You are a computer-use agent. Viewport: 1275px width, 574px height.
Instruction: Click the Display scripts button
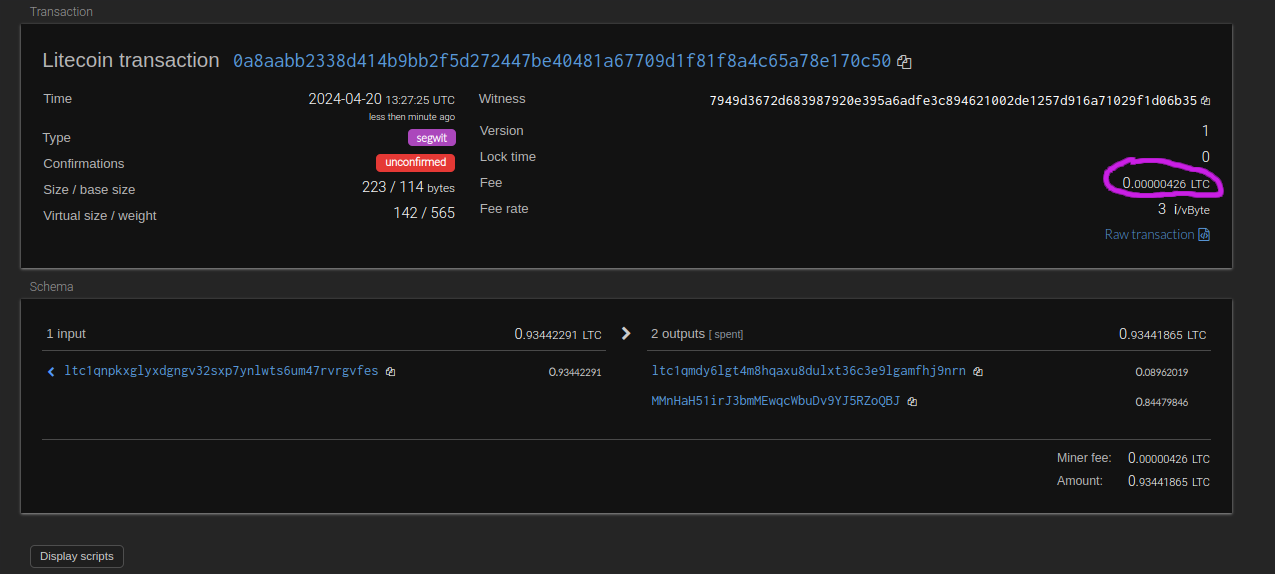[x=77, y=556]
